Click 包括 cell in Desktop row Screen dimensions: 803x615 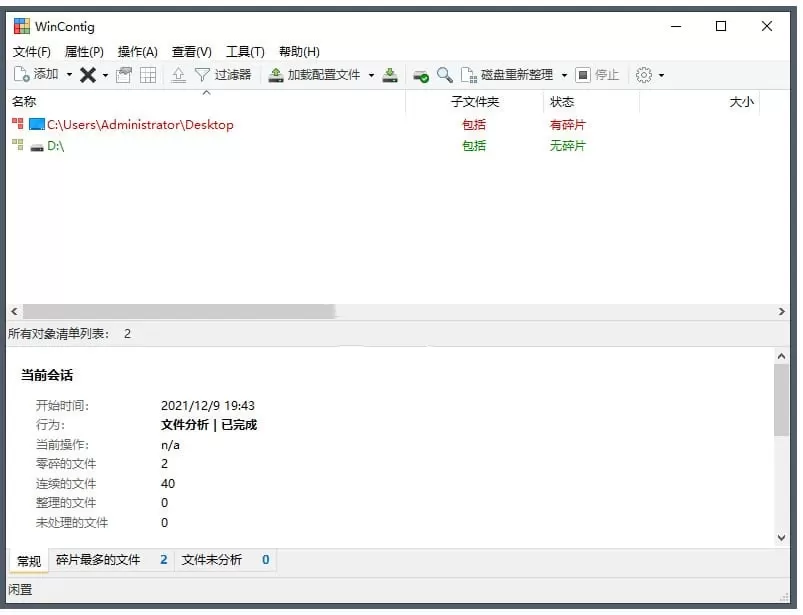tap(474, 124)
